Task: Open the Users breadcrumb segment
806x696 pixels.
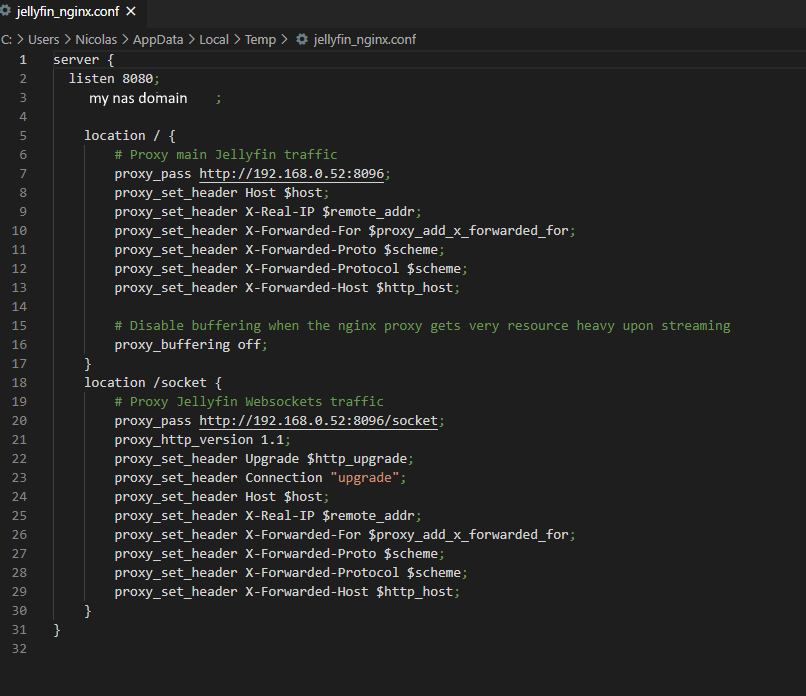Action: coord(44,40)
